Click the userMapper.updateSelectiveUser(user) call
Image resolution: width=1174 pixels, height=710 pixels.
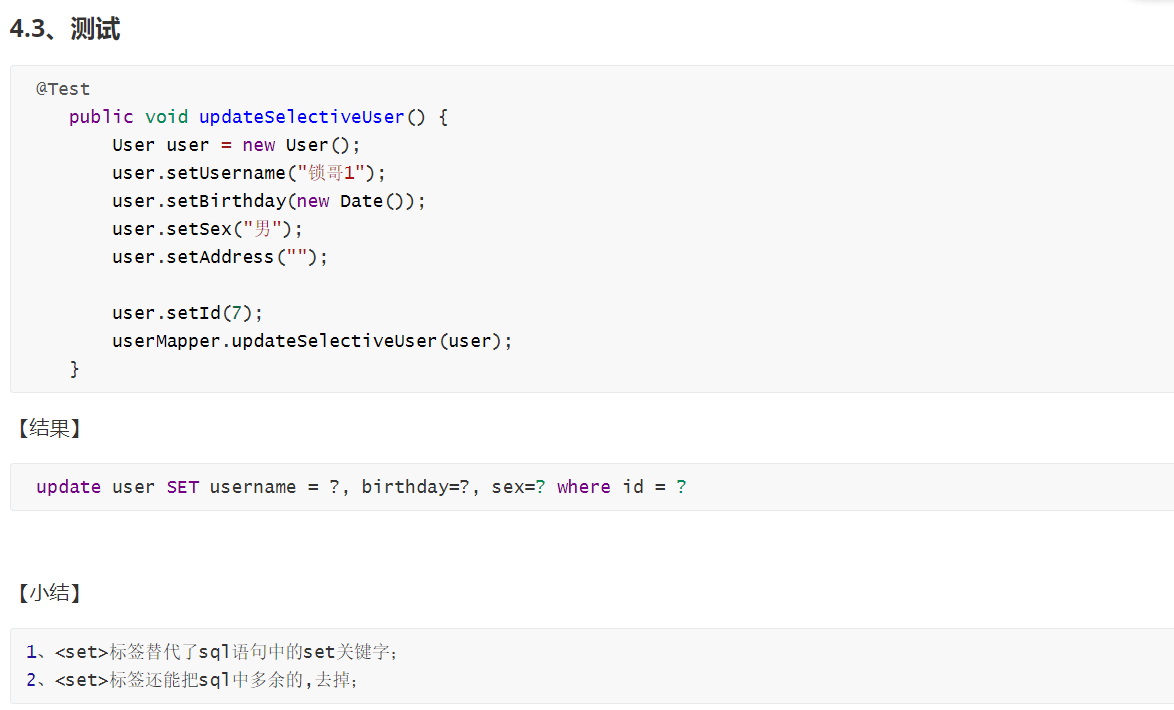[x=312, y=341]
